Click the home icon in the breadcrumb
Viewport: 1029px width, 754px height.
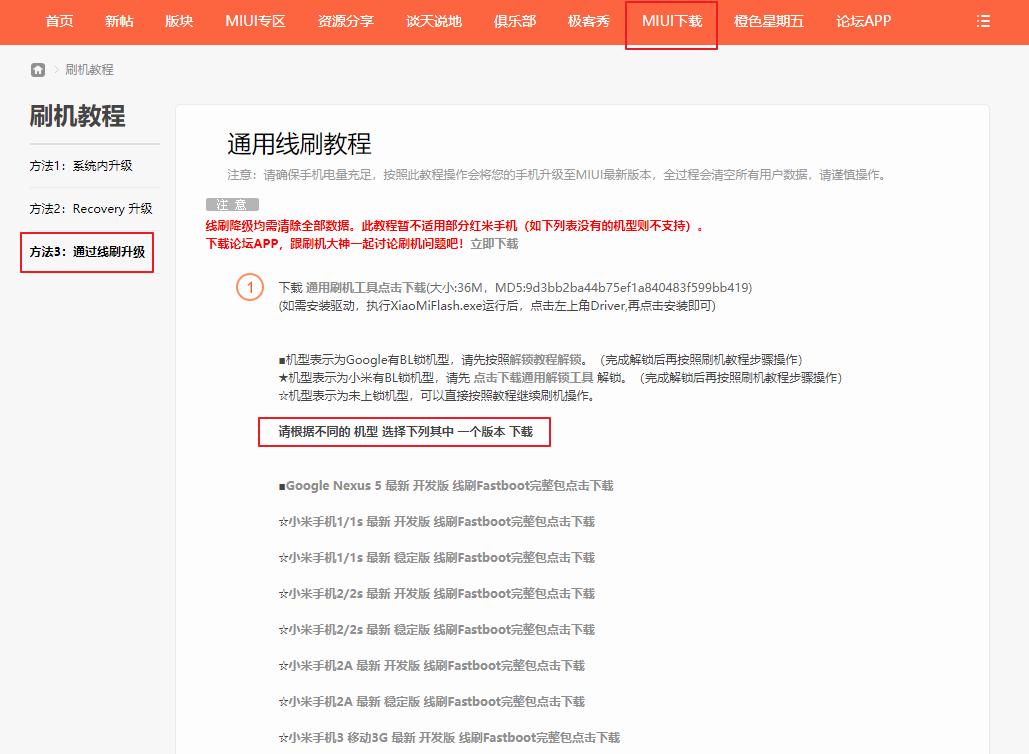click(36, 70)
